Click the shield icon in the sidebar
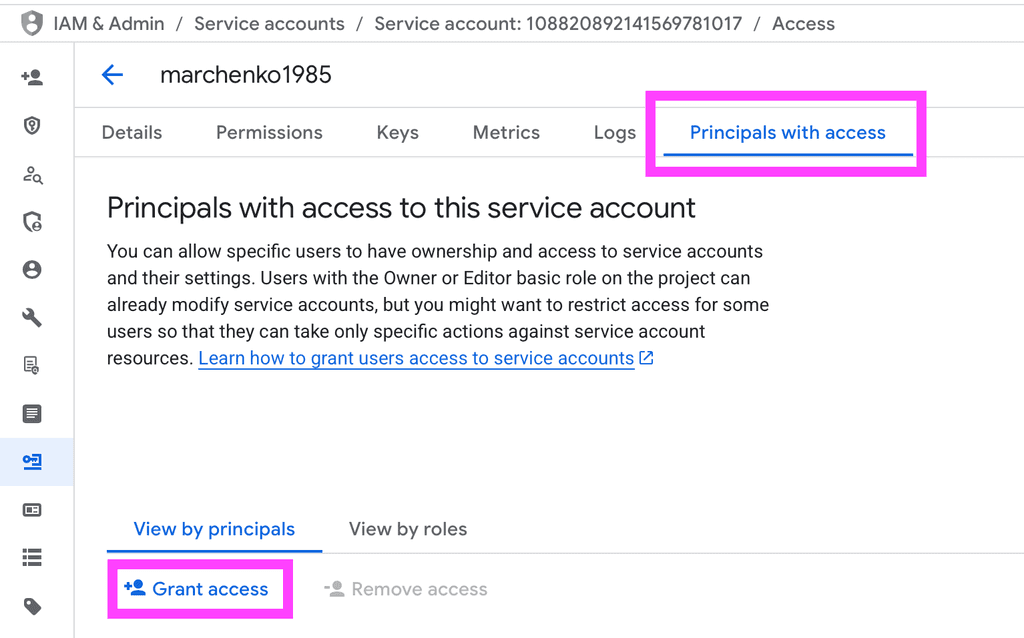The image size is (1024, 638). [x=32, y=125]
